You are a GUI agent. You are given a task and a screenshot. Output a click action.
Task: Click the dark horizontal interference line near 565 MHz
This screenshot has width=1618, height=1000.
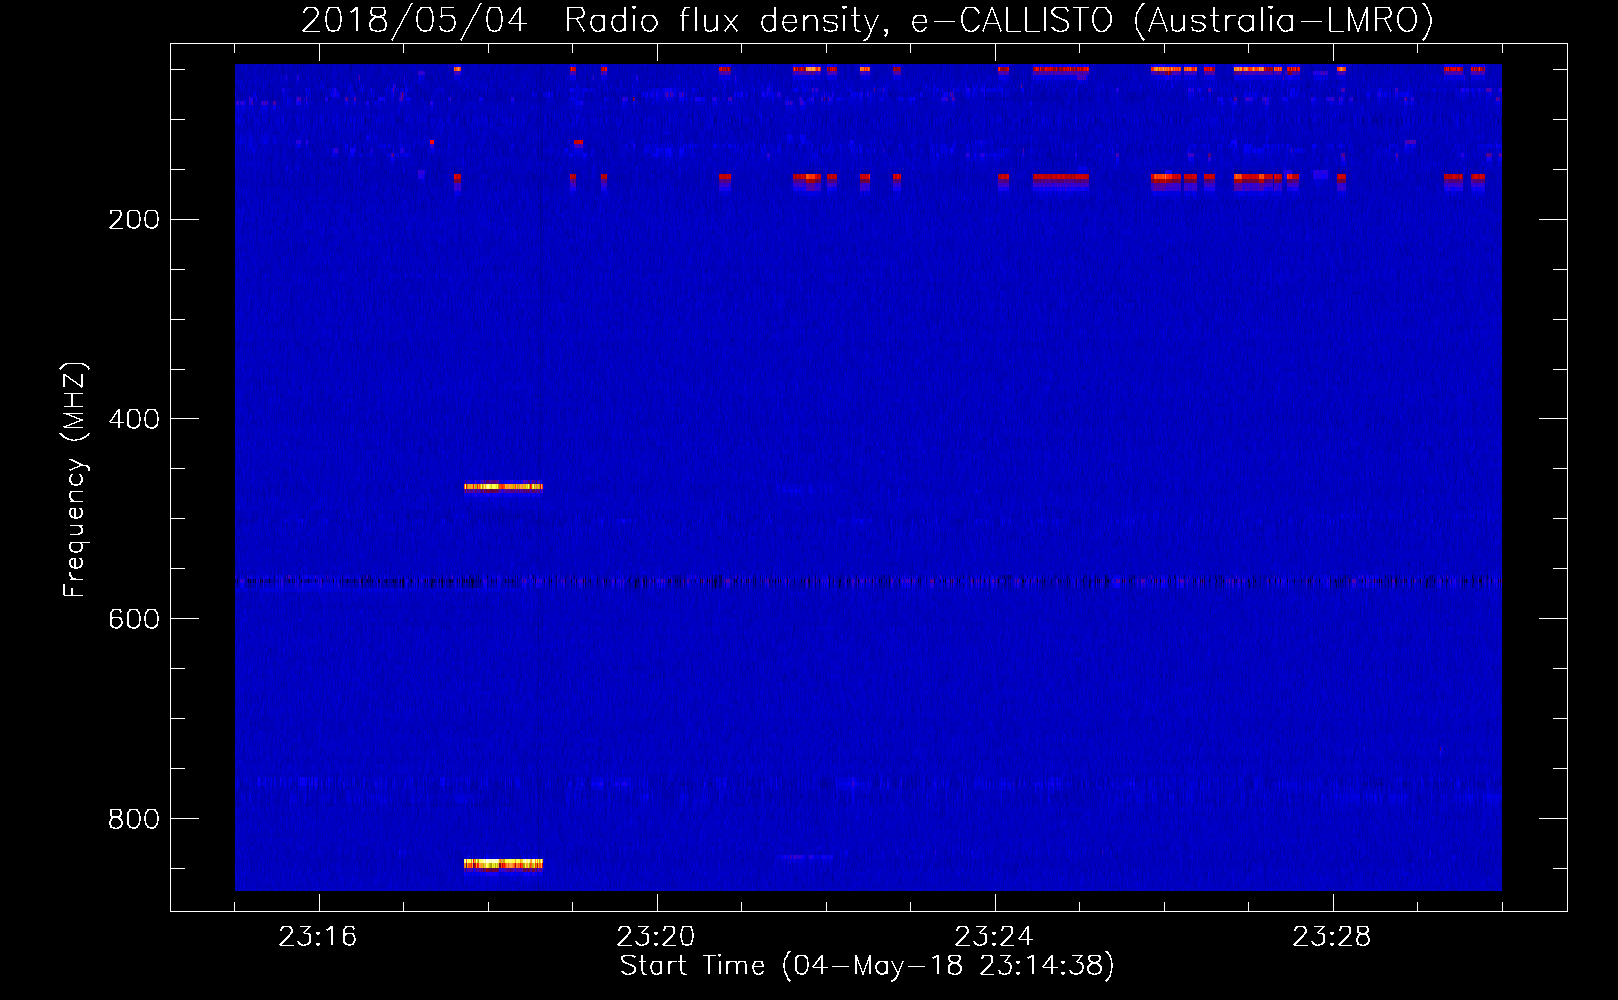(x=868, y=581)
